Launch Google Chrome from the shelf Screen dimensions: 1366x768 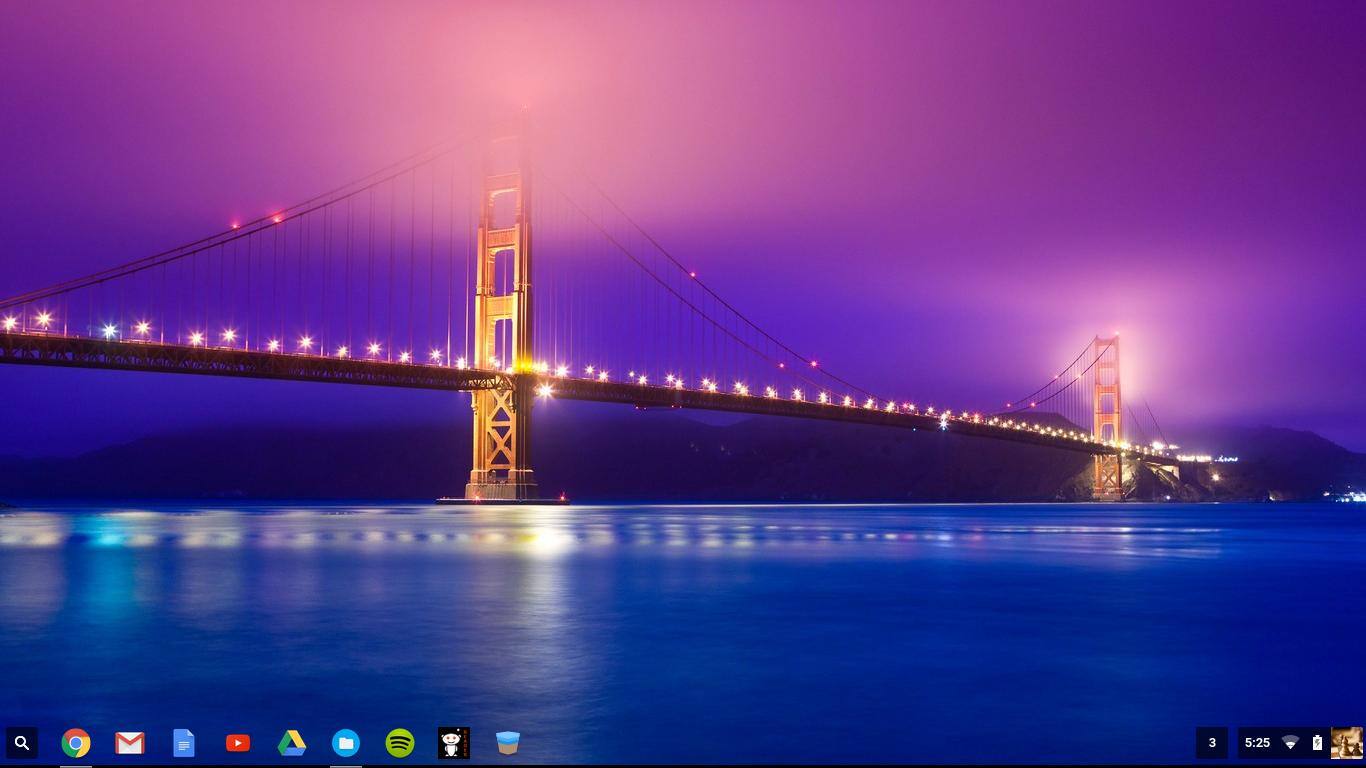pyautogui.click(x=76, y=743)
